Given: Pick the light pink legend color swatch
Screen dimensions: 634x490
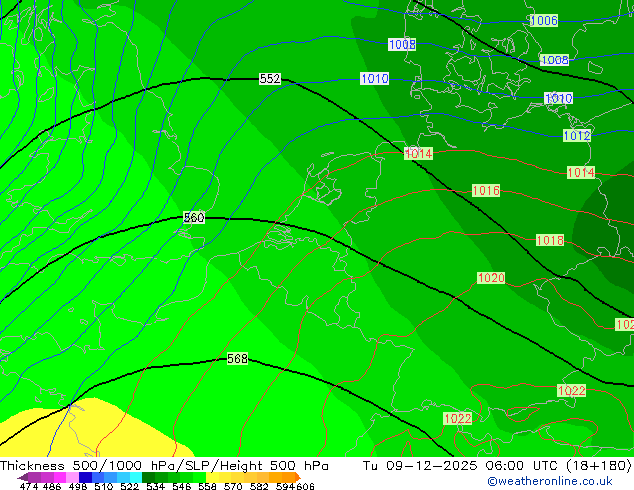Looking at the screenshot, I should pyautogui.click(x=72, y=477).
